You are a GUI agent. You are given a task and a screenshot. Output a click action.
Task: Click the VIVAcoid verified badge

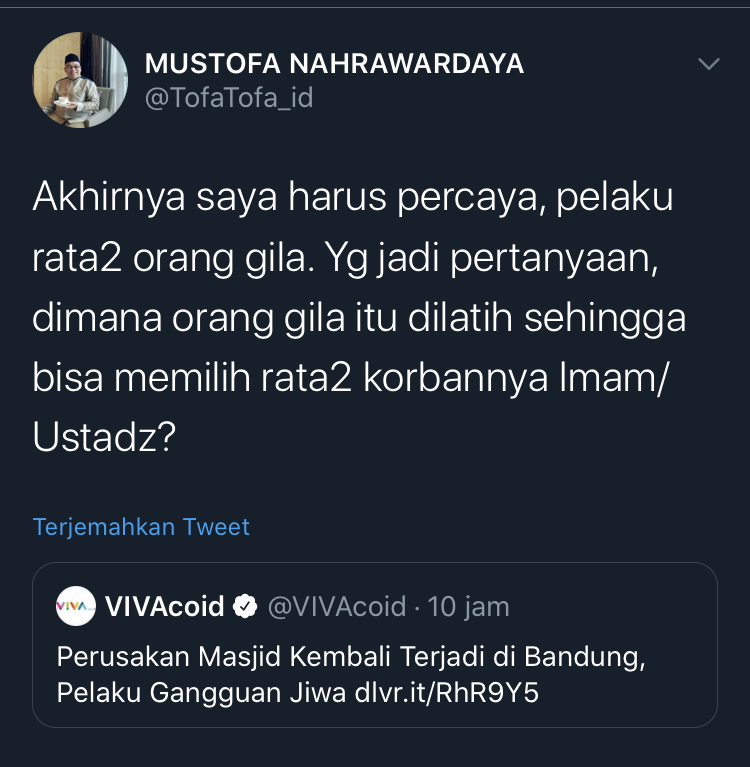click(245, 607)
